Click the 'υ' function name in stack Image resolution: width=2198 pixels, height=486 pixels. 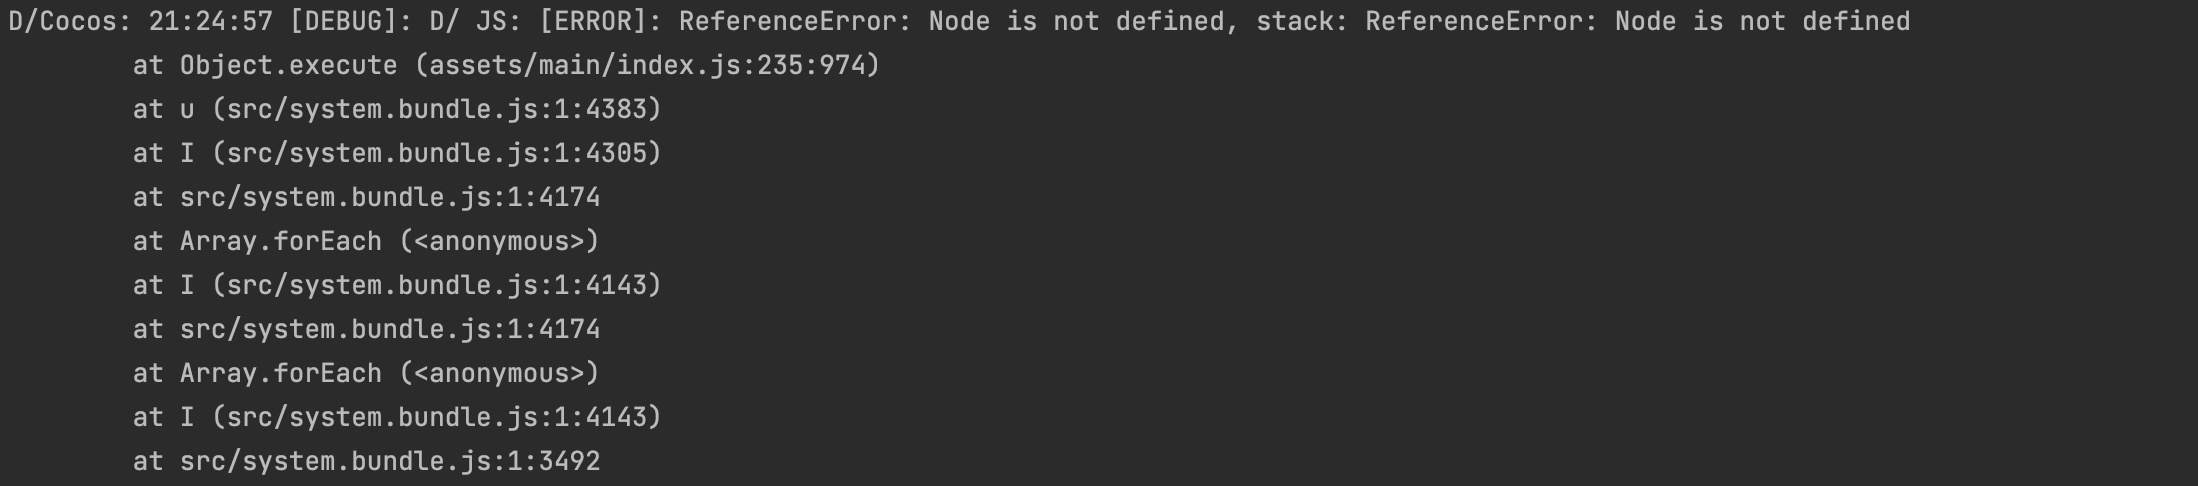pos(187,110)
